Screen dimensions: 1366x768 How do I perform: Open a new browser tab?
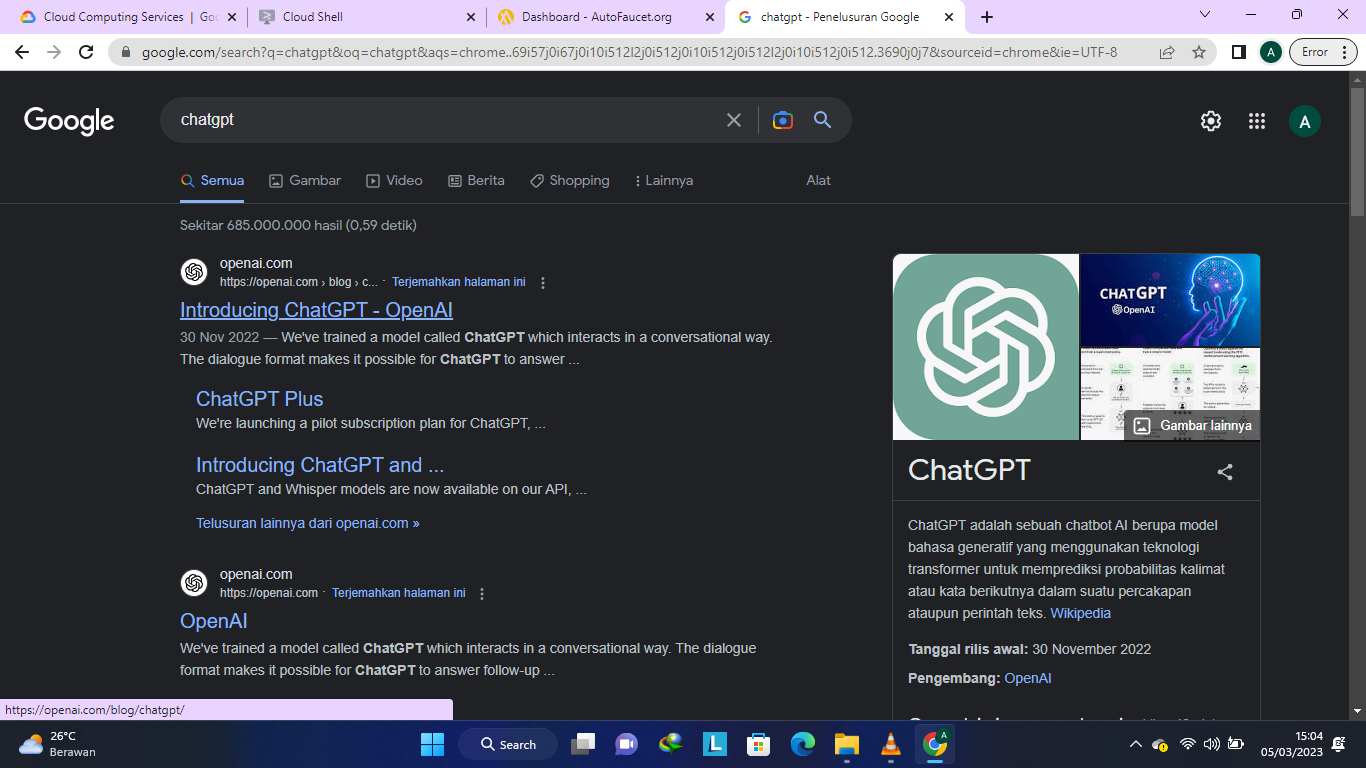tap(987, 17)
